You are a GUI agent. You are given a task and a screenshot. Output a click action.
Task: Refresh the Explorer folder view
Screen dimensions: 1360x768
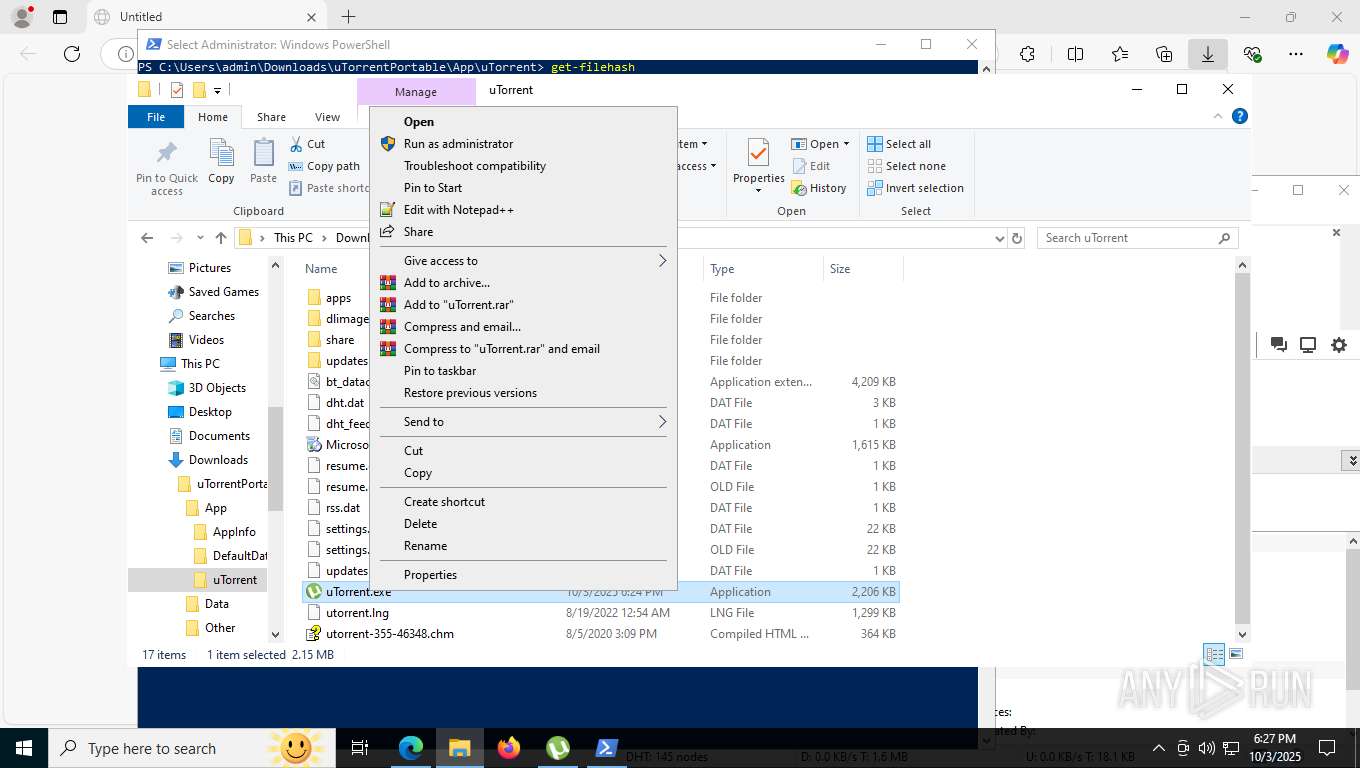(1017, 238)
